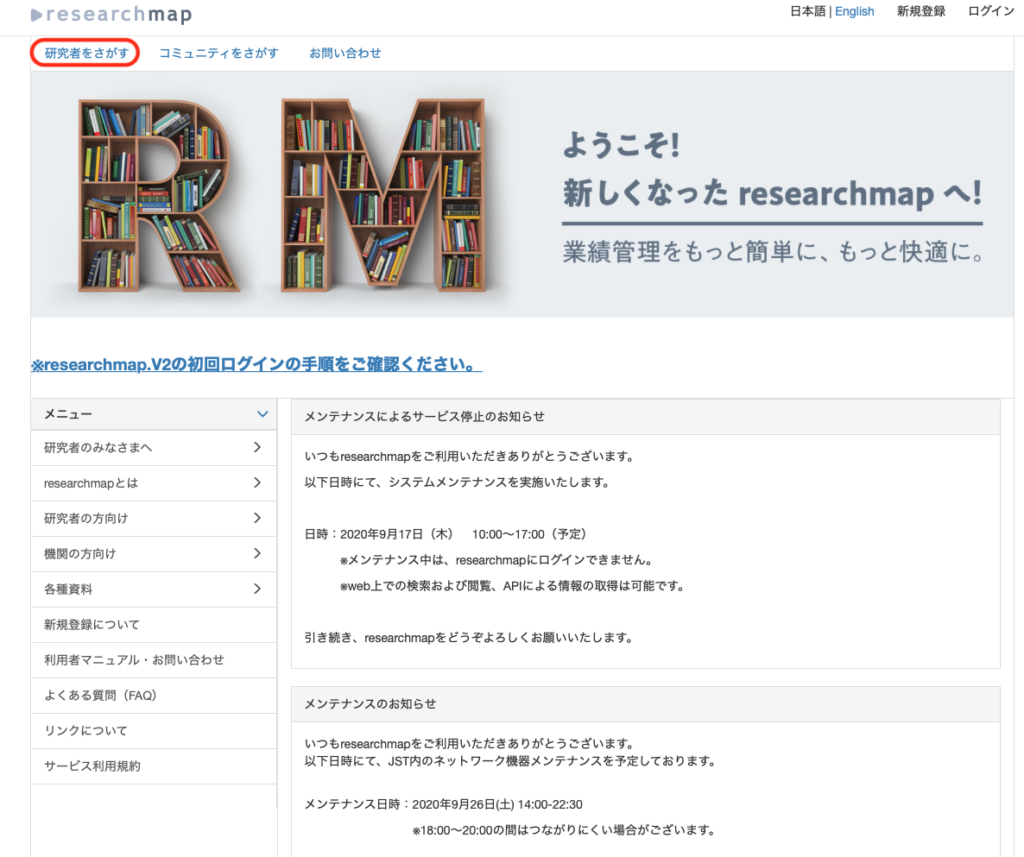Click メンテナンスによるサービス停止のお知らせ heading
The width and height of the screenshot is (1024, 857).
point(424,416)
